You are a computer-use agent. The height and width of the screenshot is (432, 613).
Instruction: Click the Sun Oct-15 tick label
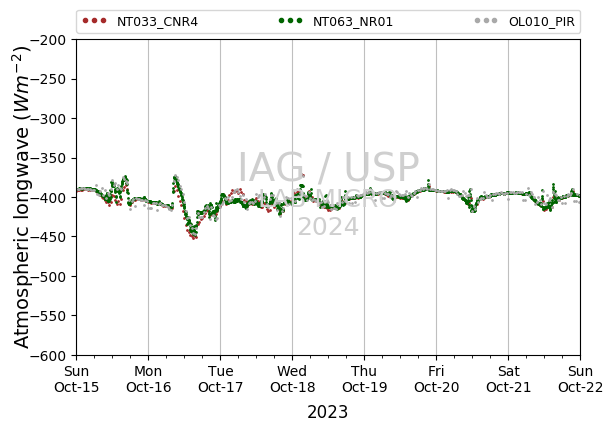pyautogui.click(x=77, y=379)
